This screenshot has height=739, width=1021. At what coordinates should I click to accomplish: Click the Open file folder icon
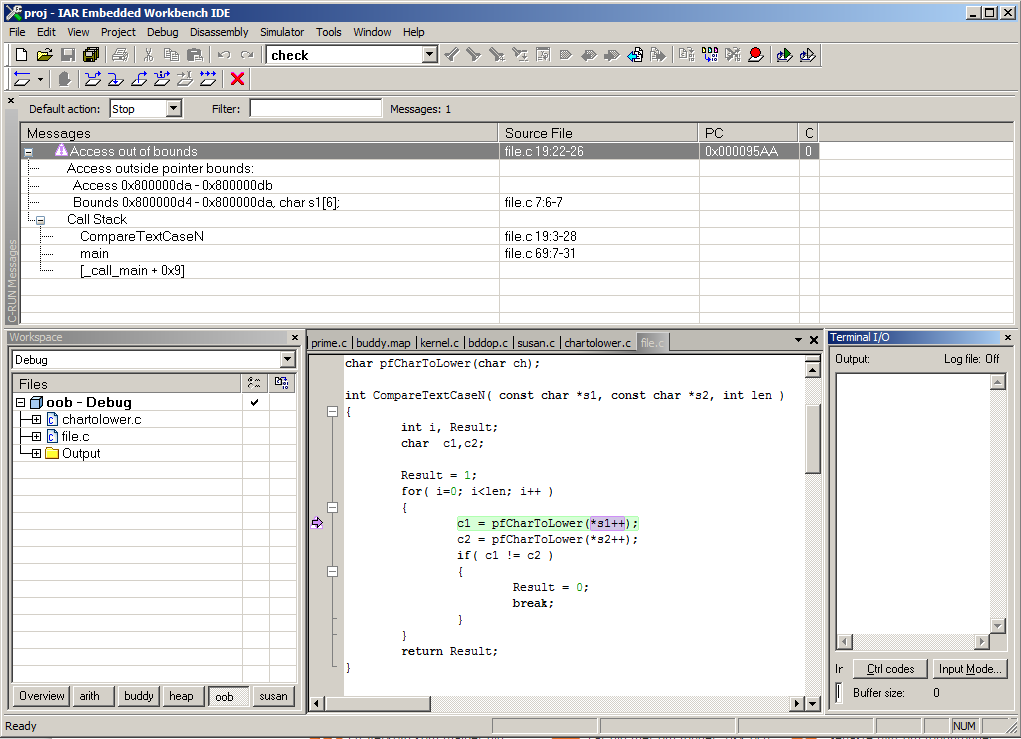(44, 55)
